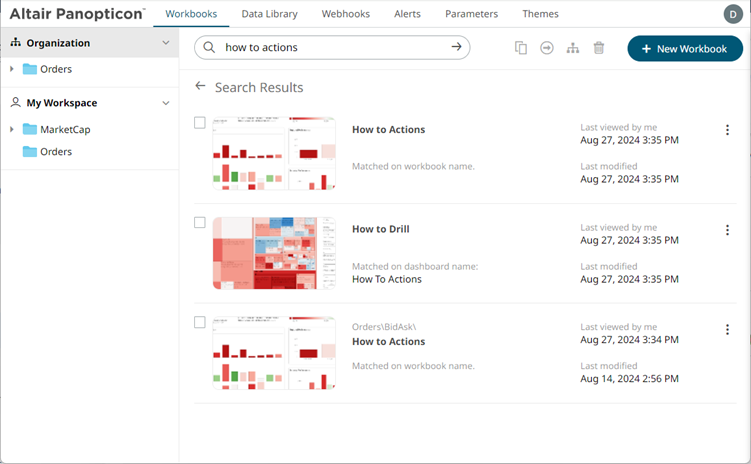This screenshot has height=464, width=751.
Task: Open the How to Drill workbook title
Action: point(380,229)
